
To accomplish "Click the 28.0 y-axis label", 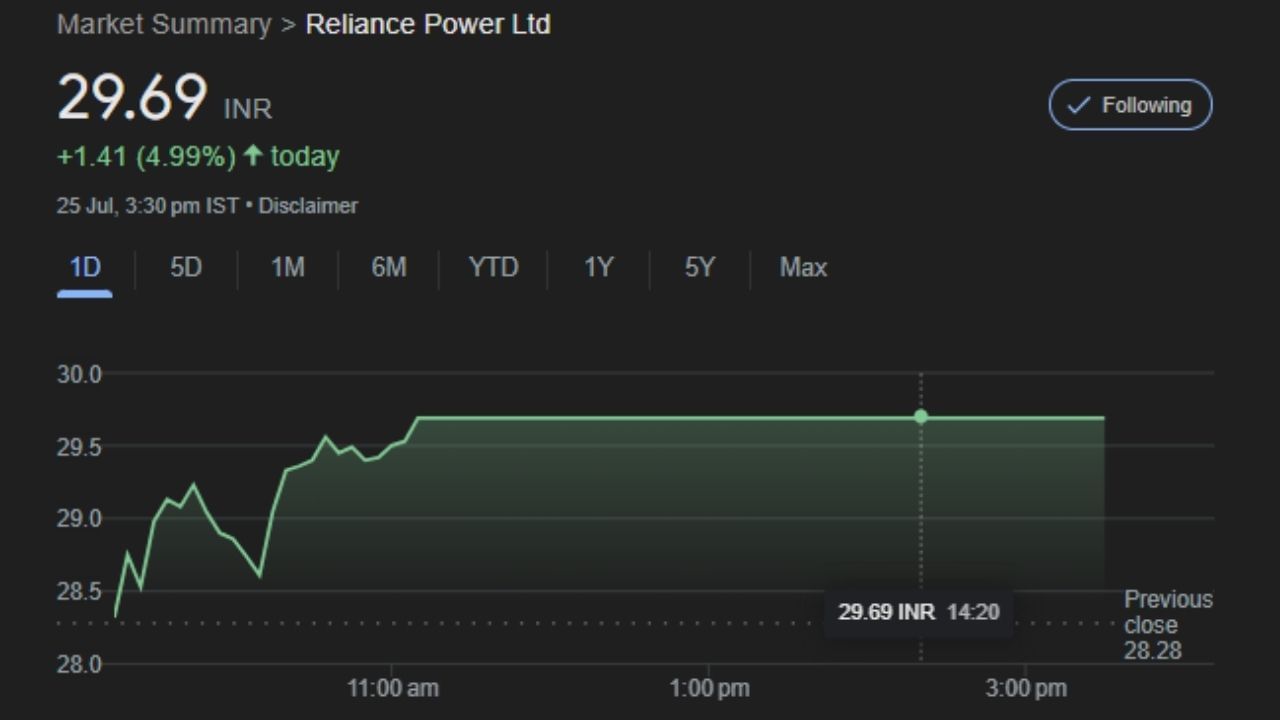I will tap(79, 663).
